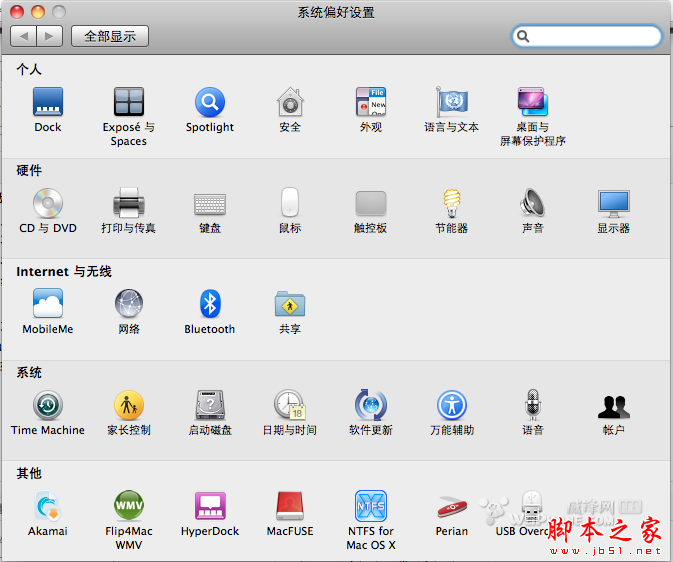Screen dimensions: 673x562
Task: Click the preferences search field
Action: [x=586, y=36]
